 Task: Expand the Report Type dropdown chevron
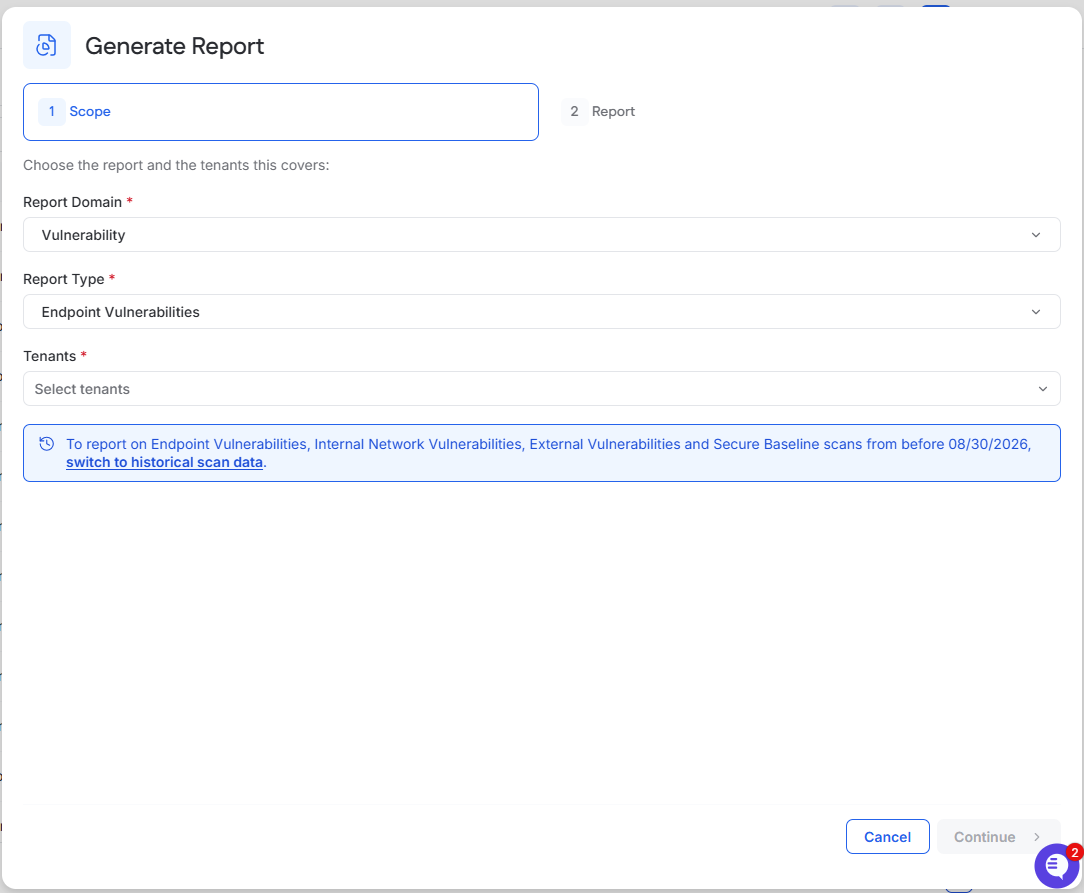coord(1036,312)
